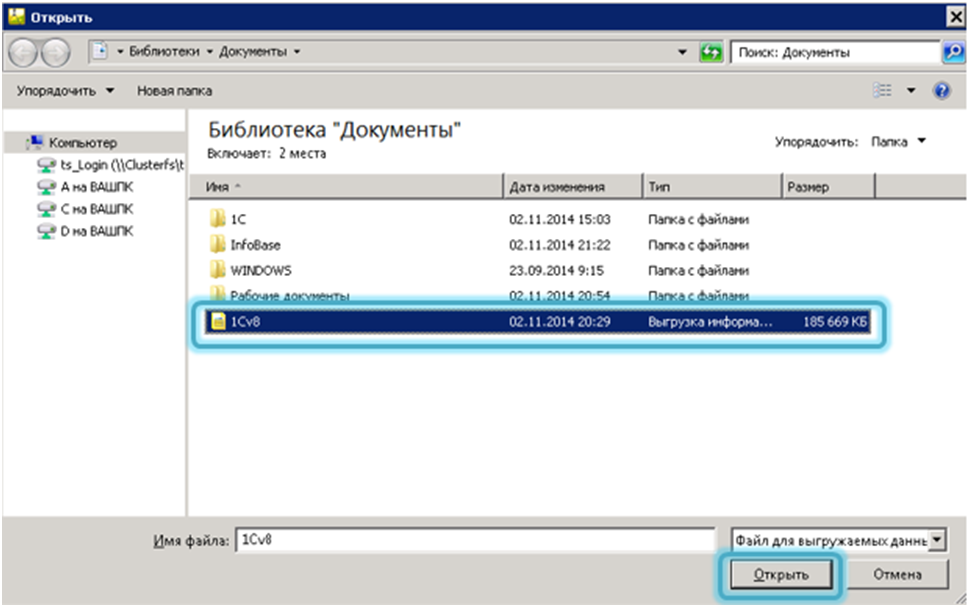Click the blue help question mark icon
970x607 pixels.
click(942, 91)
